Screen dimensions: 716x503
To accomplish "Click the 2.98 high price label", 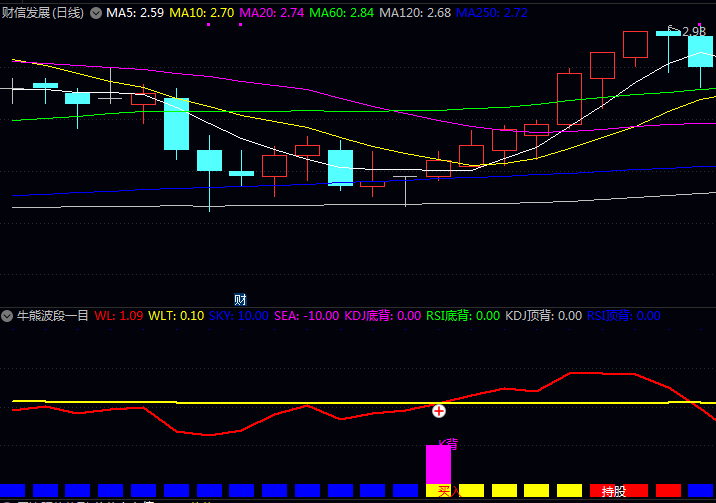I will point(694,31).
